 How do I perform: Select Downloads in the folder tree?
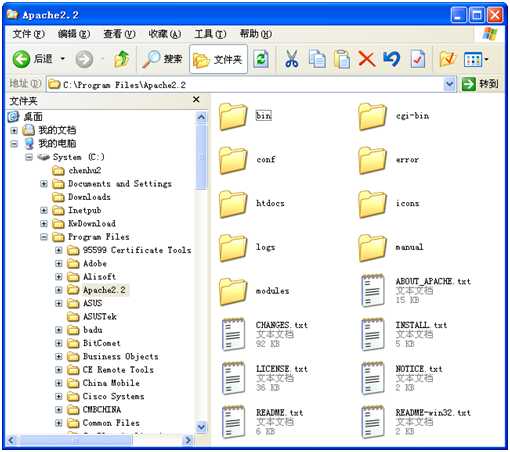pos(89,197)
